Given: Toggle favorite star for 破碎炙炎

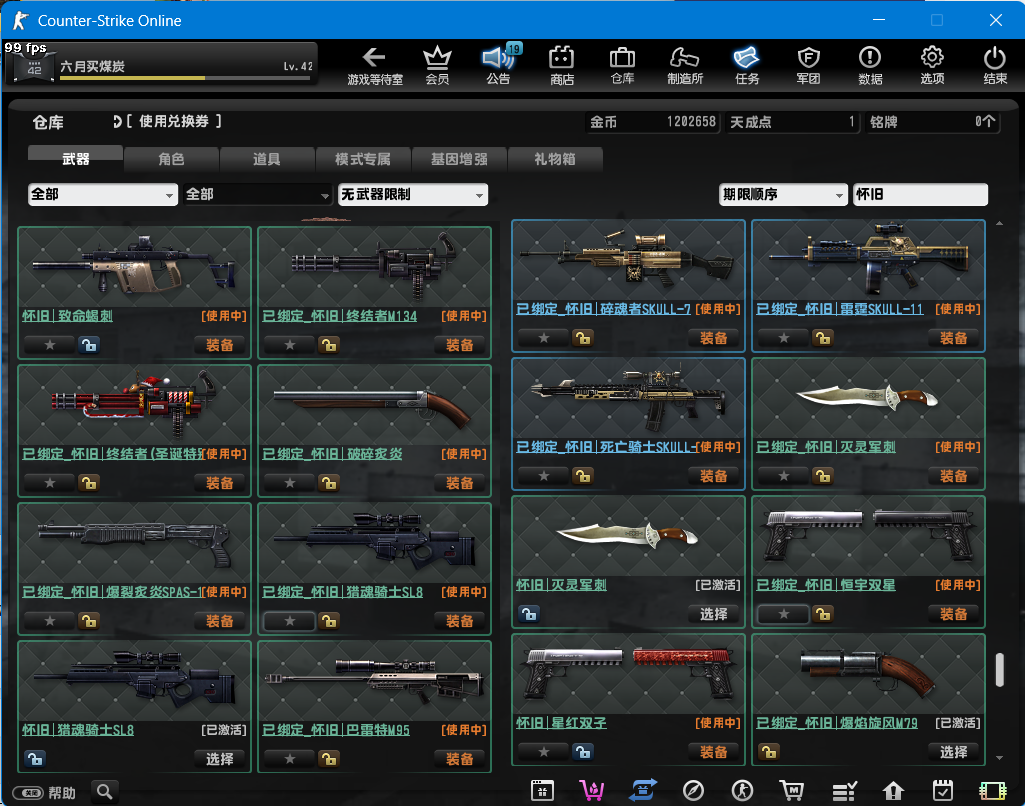Looking at the screenshot, I should pos(290,483).
